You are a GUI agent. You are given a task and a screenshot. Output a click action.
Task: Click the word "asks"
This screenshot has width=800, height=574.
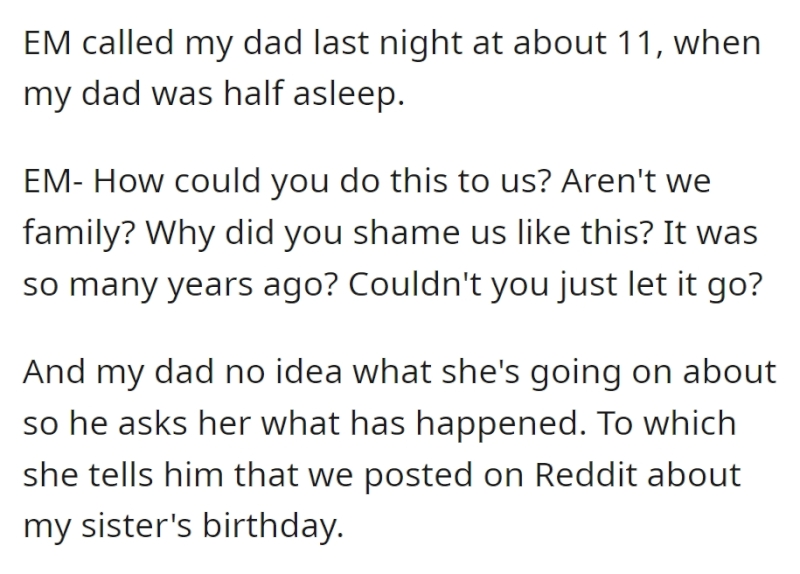(153, 423)
